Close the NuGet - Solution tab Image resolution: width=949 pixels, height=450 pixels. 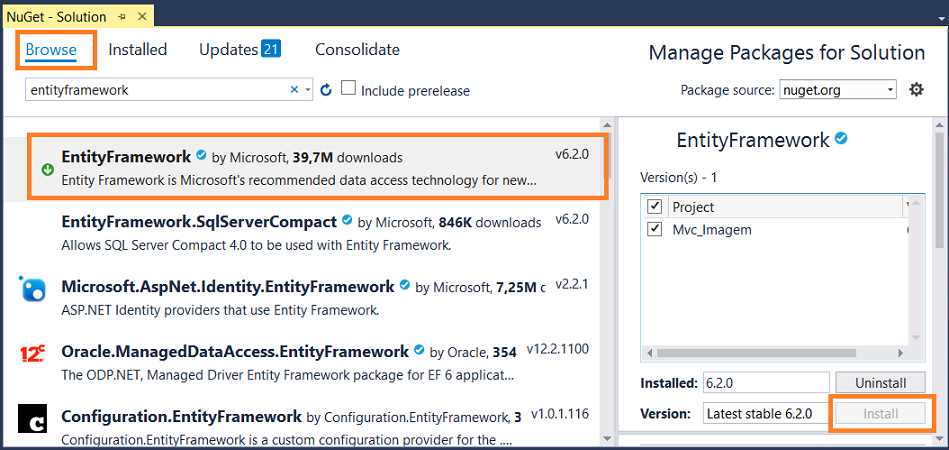click(142, 16)
